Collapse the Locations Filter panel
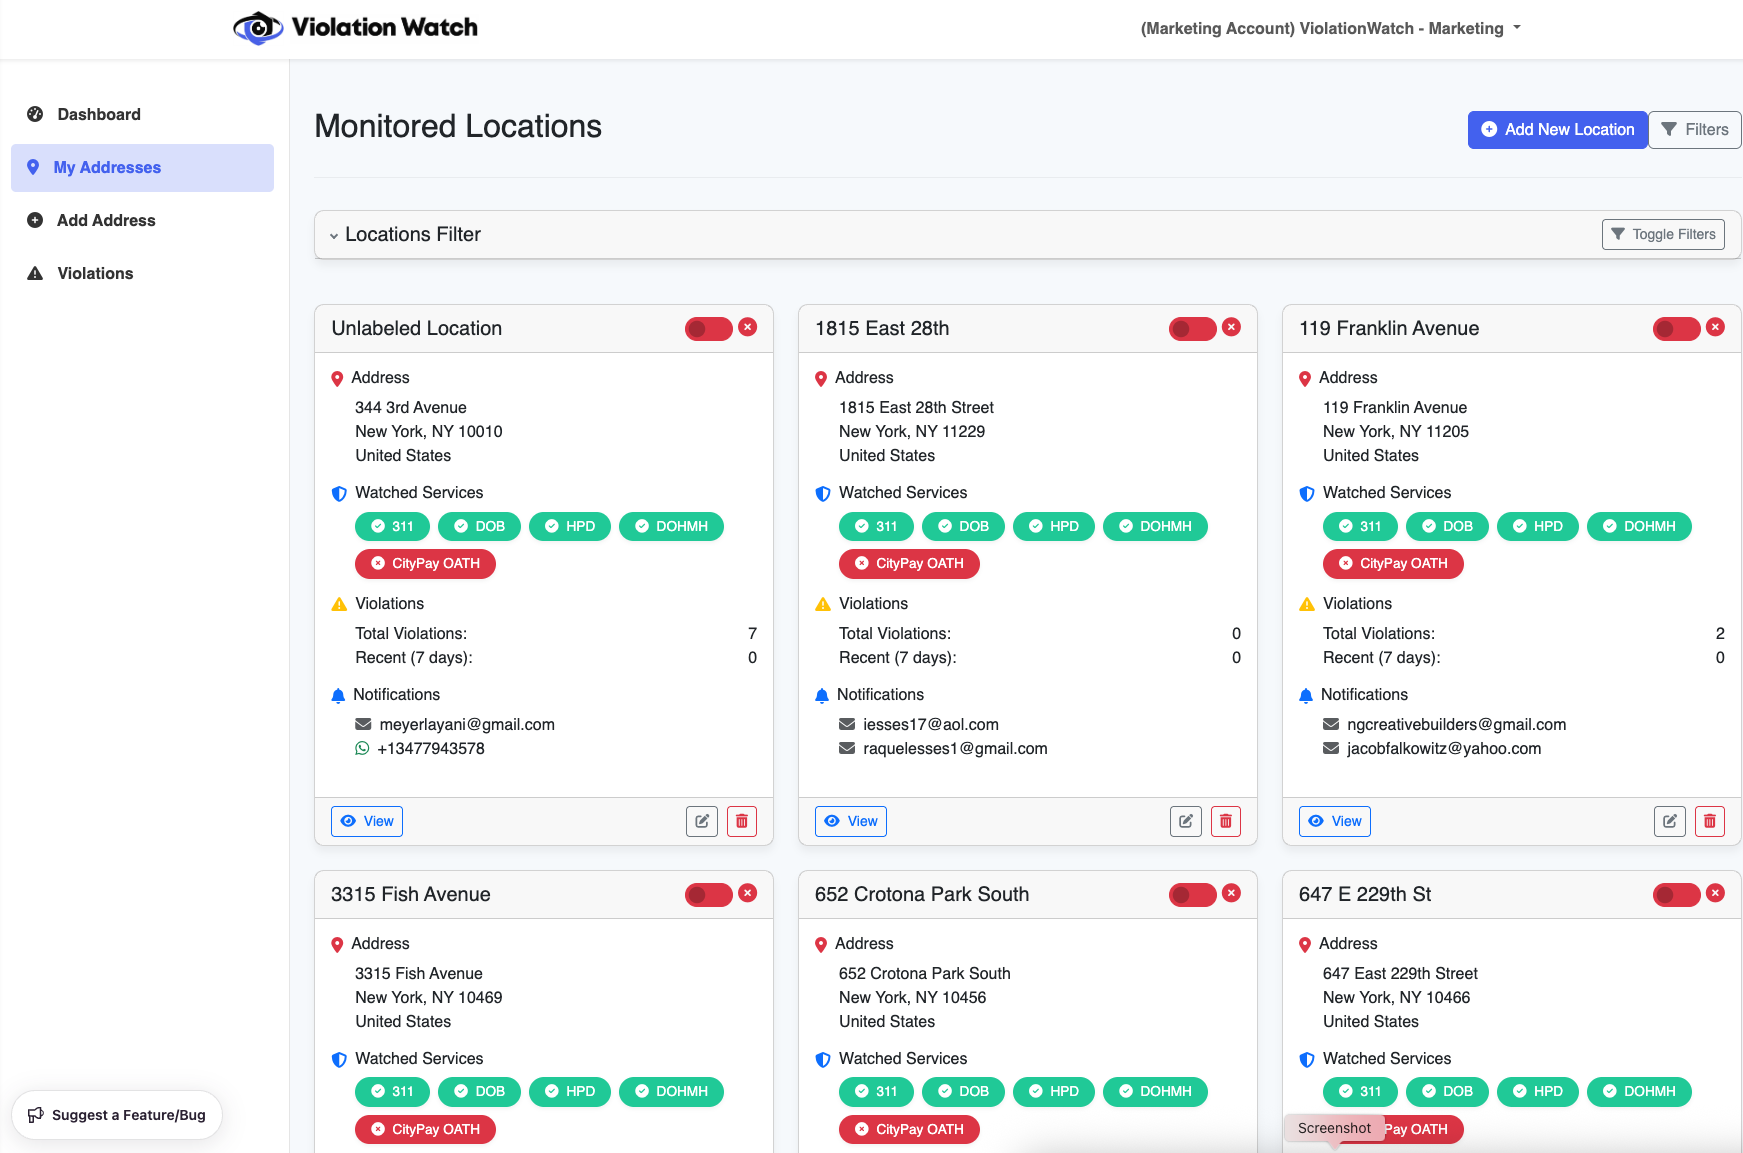Screen dimensions: 1743x1153 405,235
